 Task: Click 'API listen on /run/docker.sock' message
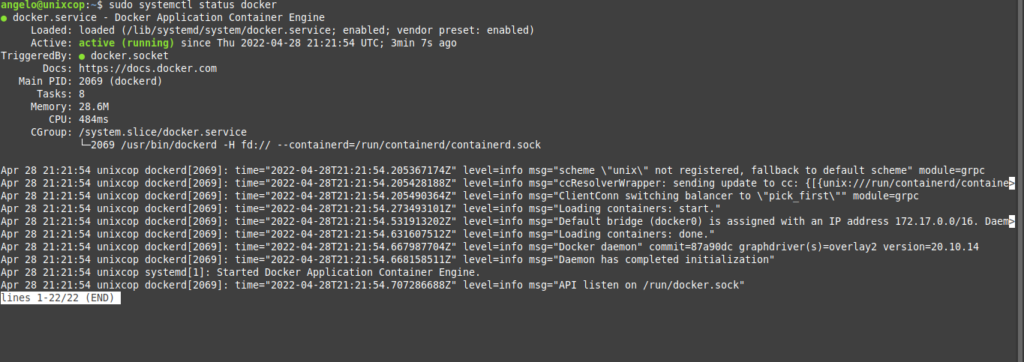click(650, 286)
